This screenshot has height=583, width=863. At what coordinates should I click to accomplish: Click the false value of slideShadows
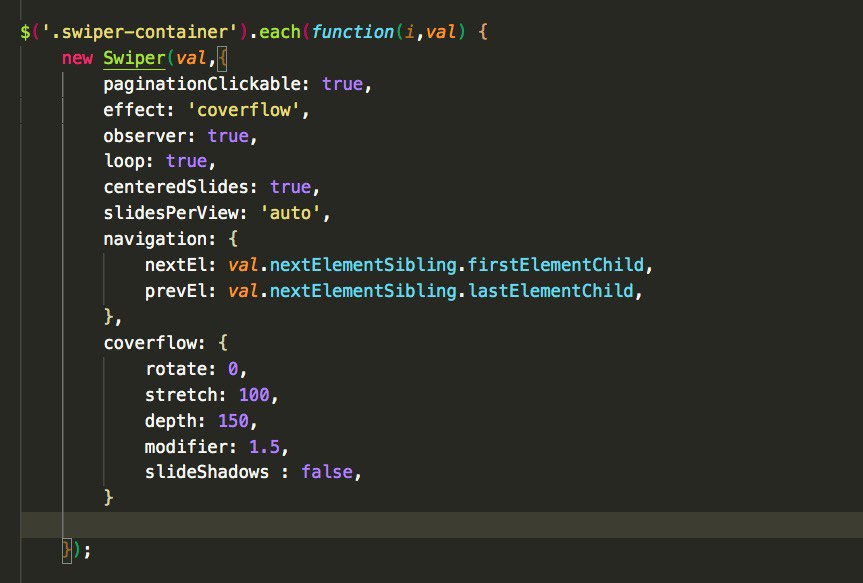(x=327, y=472)
